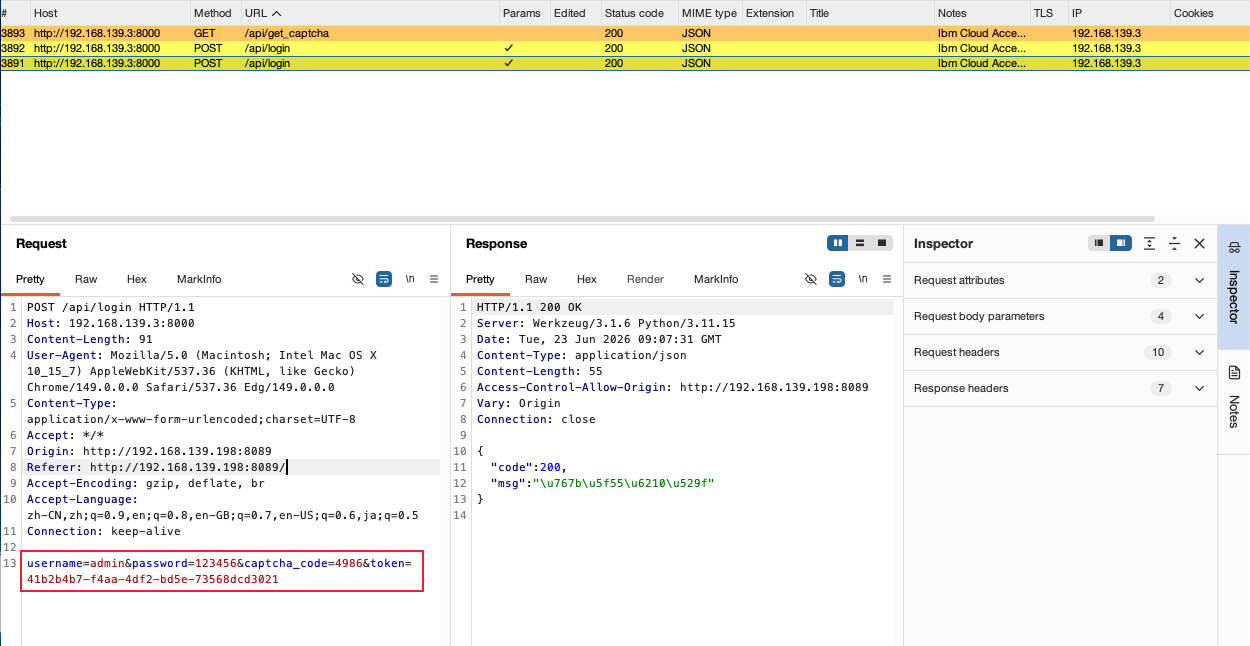Switch Response view to Raw tab
The image size is (1250, 646).
[x=536, y=279]
